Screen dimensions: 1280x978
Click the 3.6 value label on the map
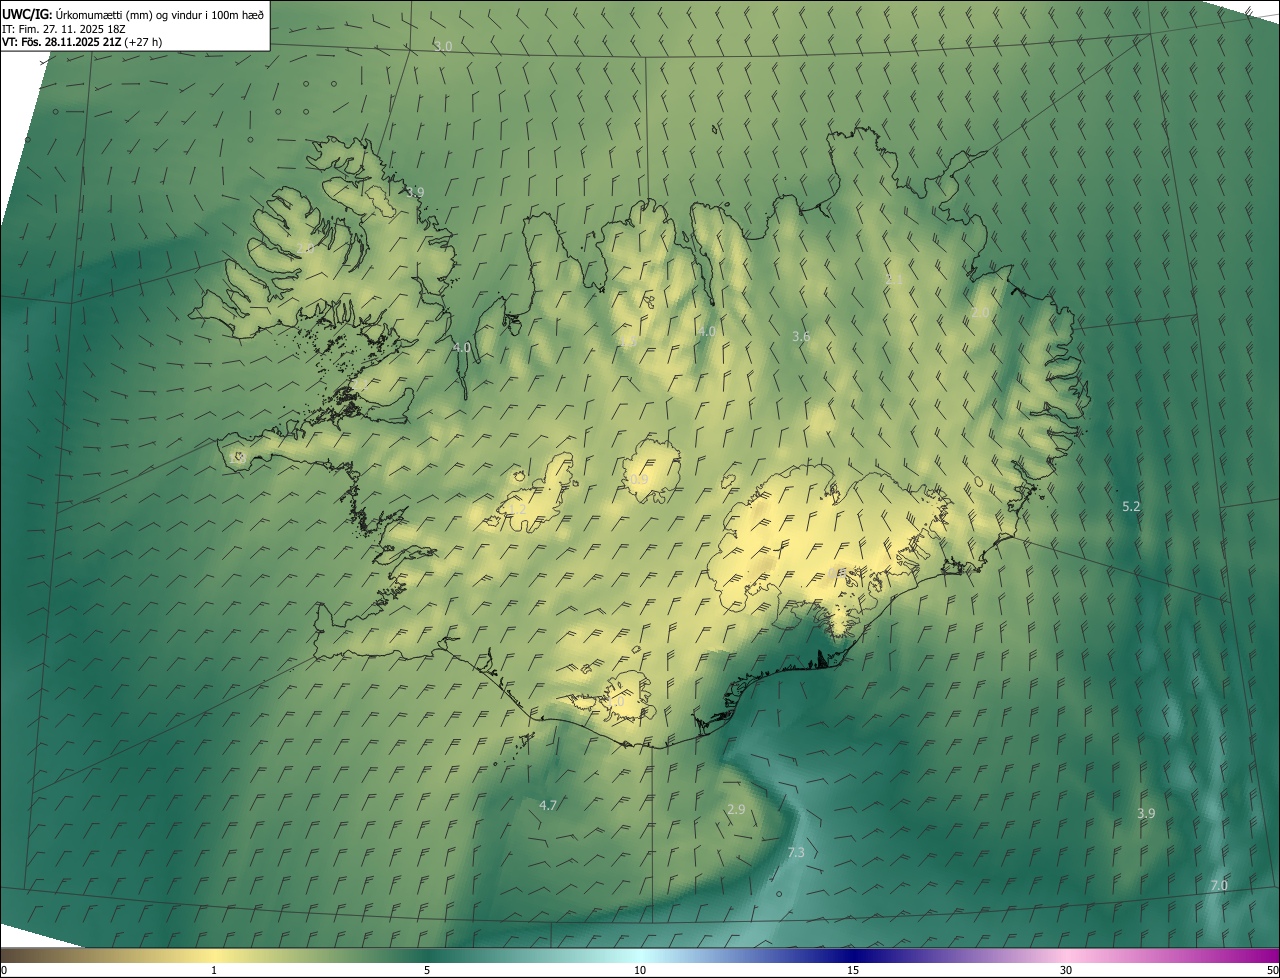[x=800, y=337]
